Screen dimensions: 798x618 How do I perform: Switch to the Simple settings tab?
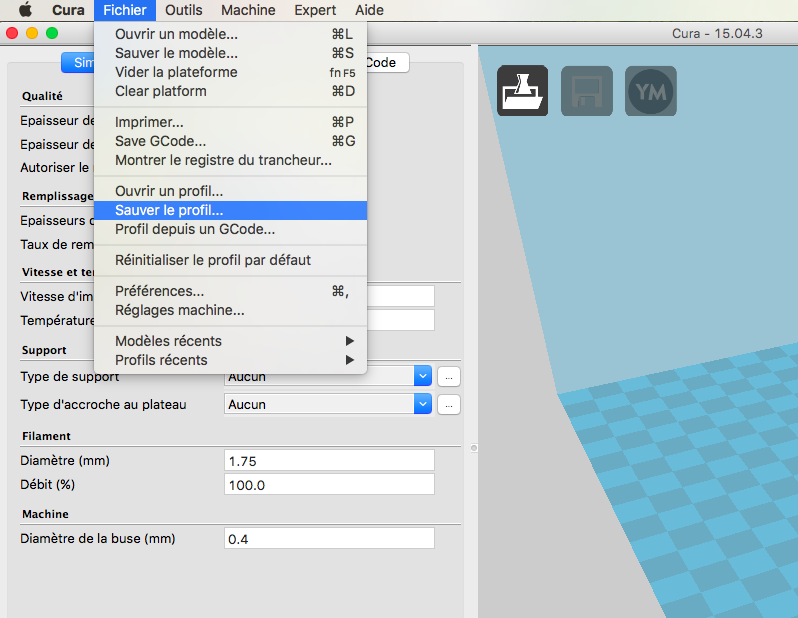pos(78,63)
